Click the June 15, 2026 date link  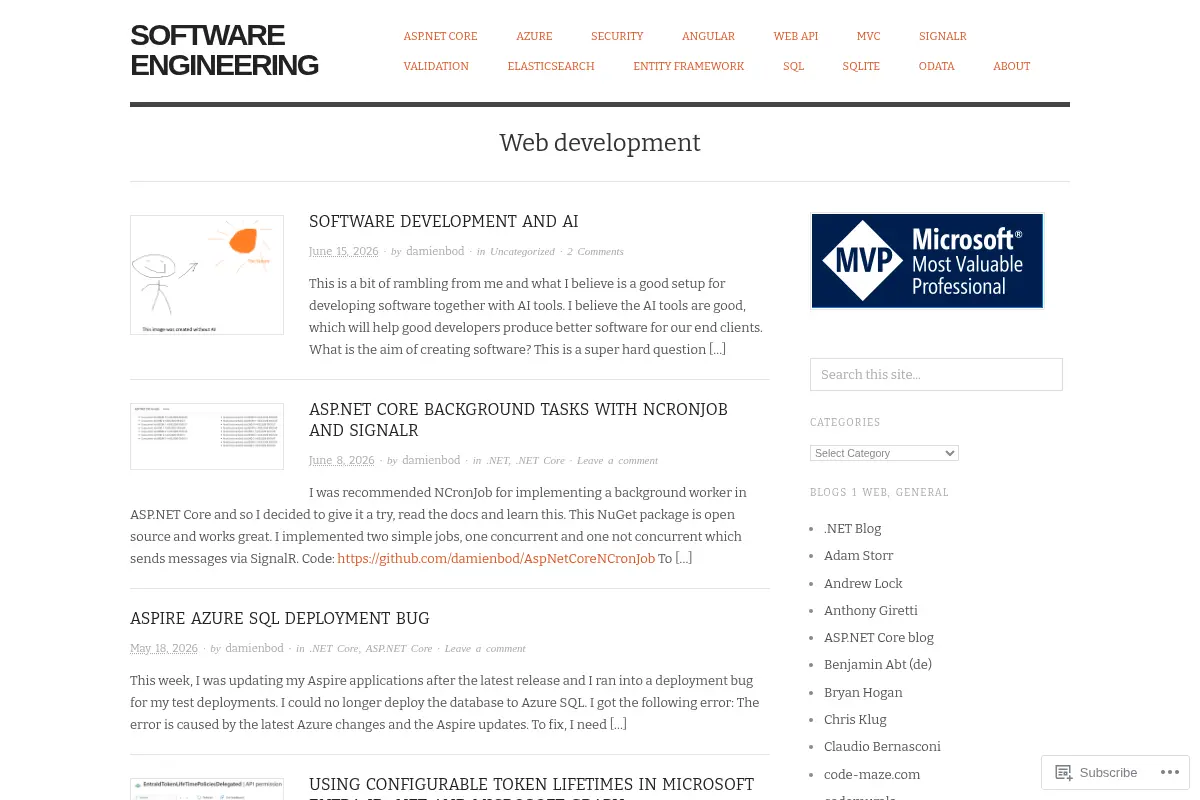pos(343,251)
